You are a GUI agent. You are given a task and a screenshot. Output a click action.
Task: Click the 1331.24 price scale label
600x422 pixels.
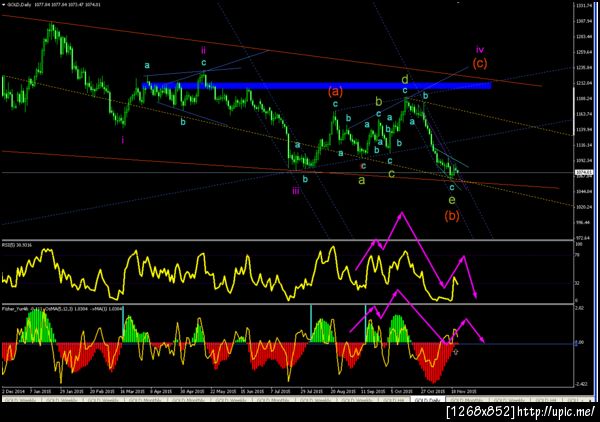[584, 5]
